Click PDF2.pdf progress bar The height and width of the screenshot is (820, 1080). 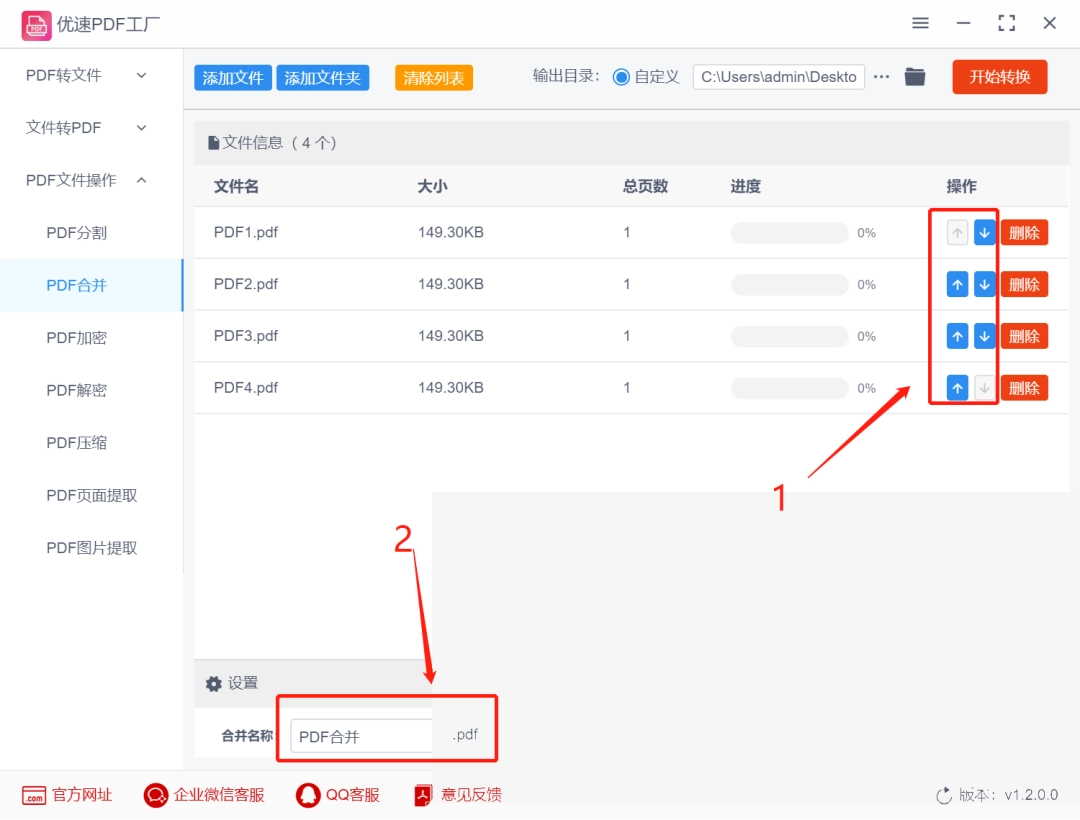pos(789,284)
